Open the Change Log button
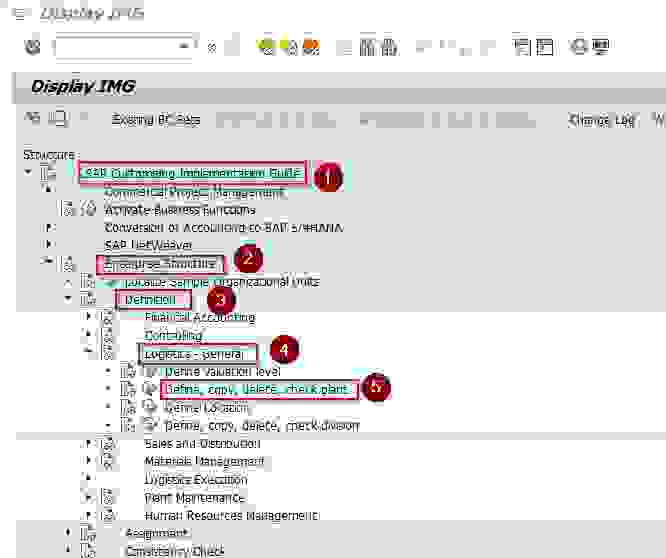 (602, 121)
